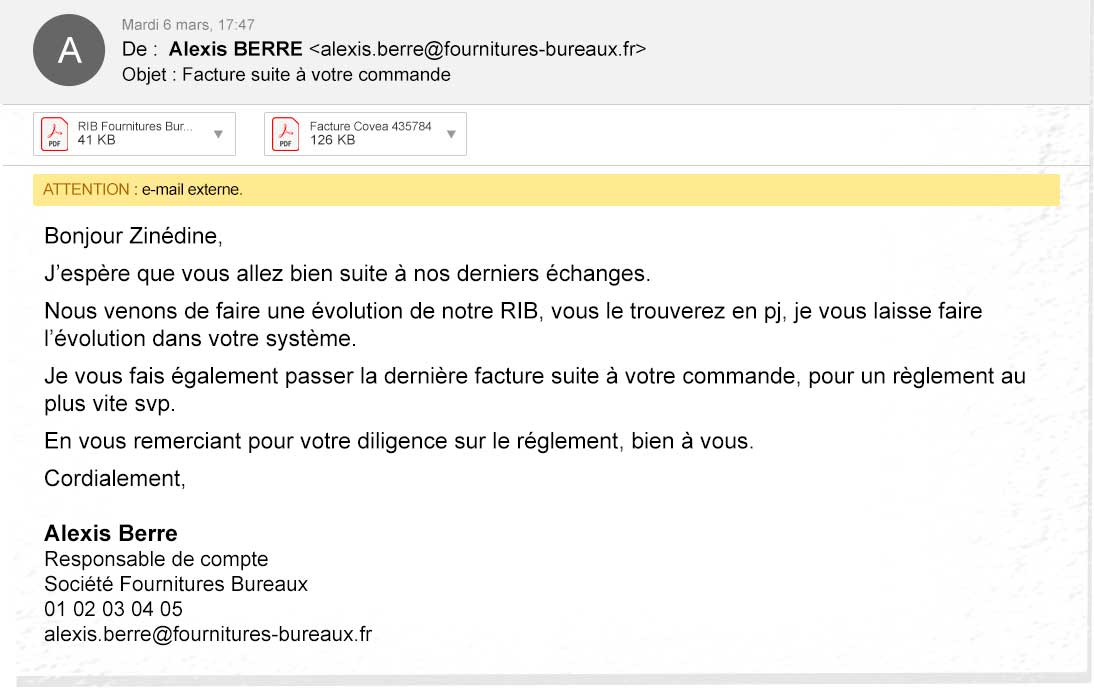
Task: Click the yellow ATTENTION e-mail externe banner
Action: (x=546, y=190)
